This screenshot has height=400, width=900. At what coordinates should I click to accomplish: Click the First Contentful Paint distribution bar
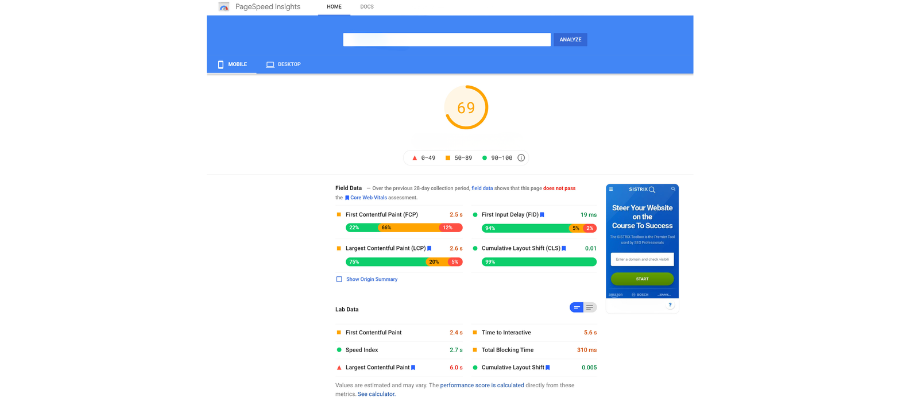(404, 228)
